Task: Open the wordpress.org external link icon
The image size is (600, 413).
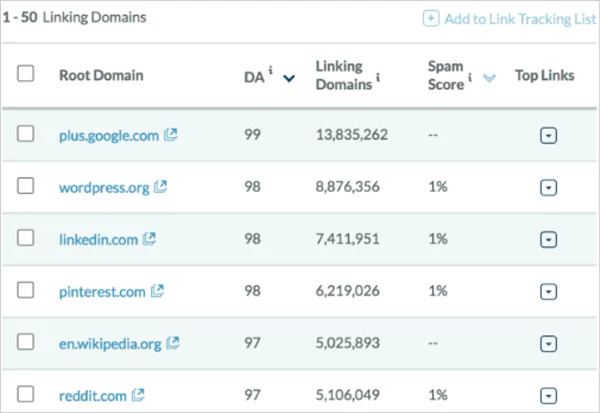Action: coord(160,187)
